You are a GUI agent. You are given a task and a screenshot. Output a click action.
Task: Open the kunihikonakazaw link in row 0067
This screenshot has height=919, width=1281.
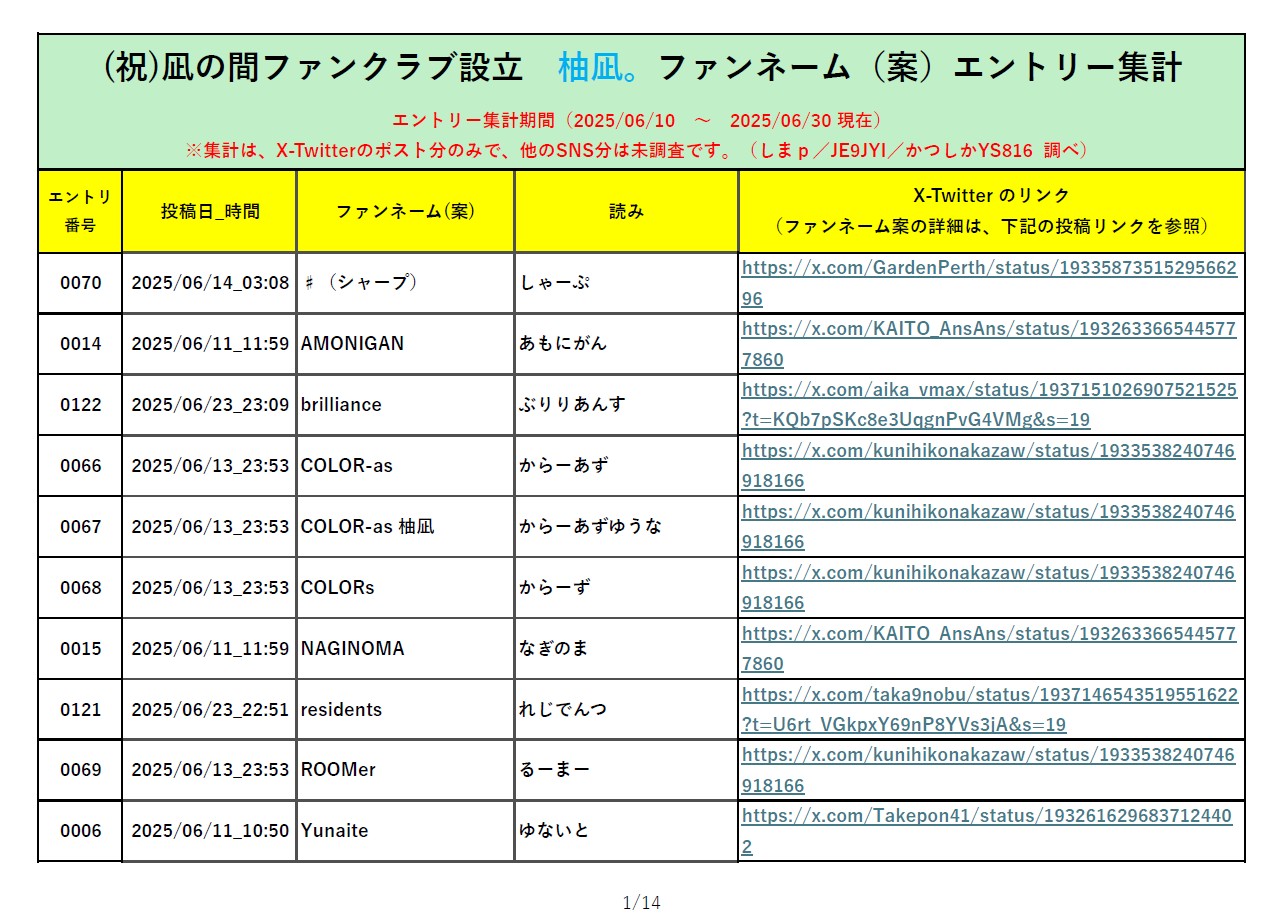[x=990, y=527]
